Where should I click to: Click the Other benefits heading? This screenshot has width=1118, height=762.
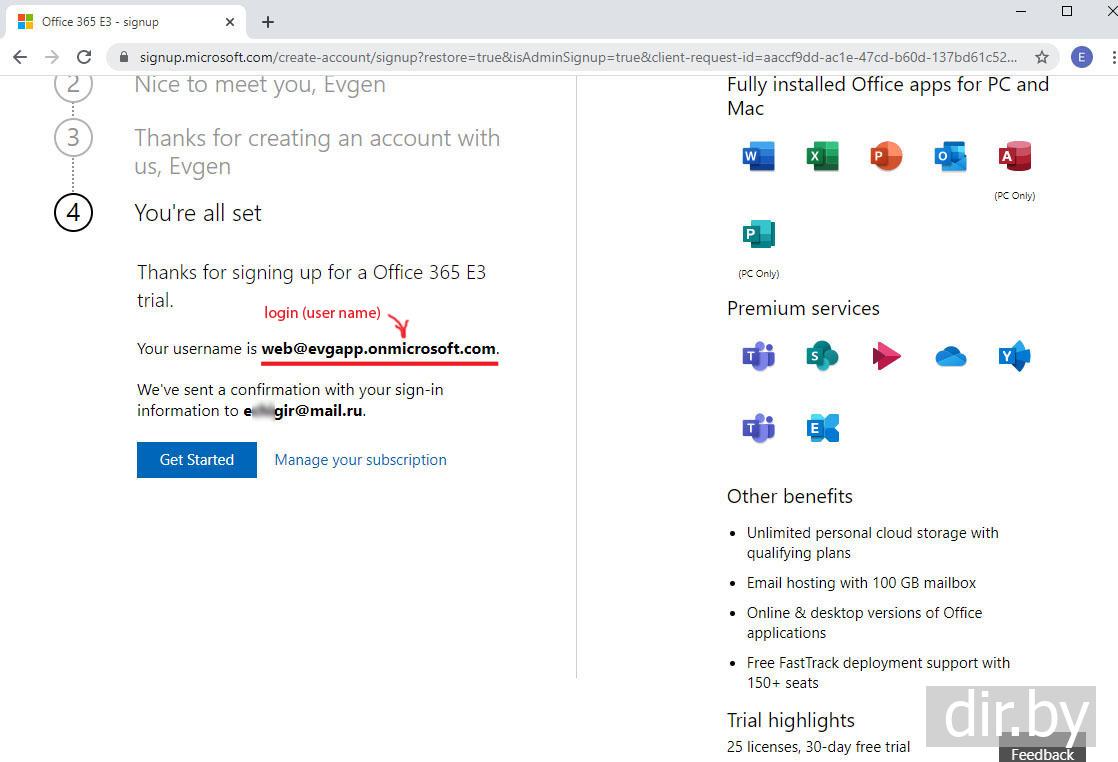click(789, 496)
